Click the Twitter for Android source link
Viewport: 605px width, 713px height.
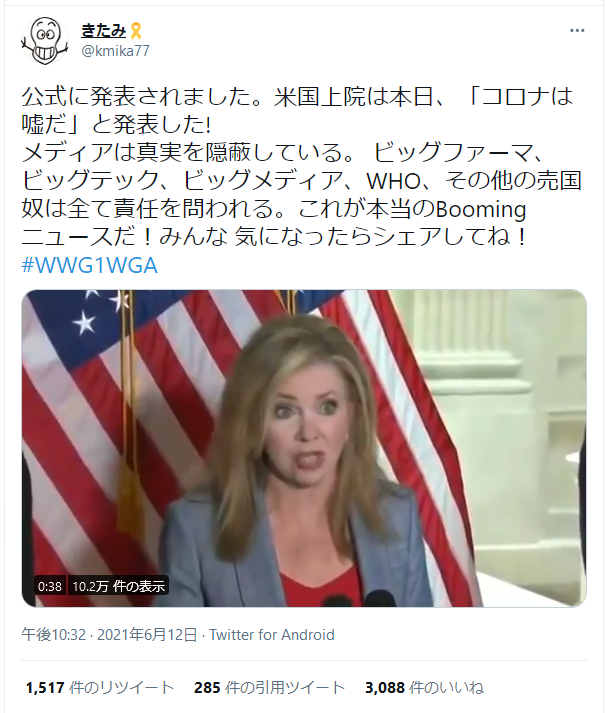[x=272, y=634]
